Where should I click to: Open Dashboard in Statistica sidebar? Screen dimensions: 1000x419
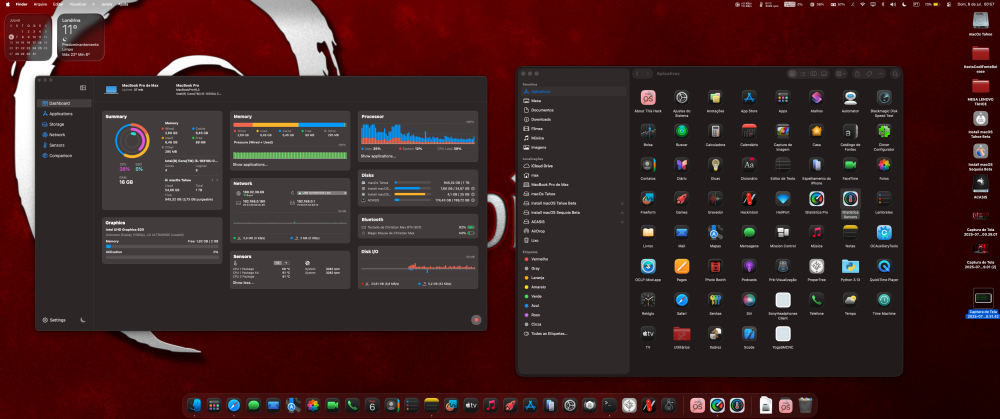click(64, 103)
